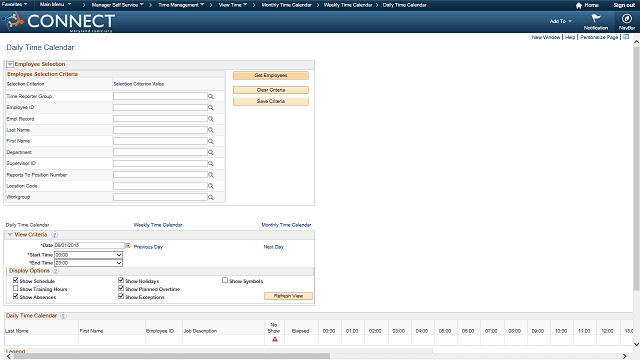Open help icon beside Daily Time Calendar grid
Image resolution: width=640 pixels, height=360 pixels.
click(x=63, y=316)
